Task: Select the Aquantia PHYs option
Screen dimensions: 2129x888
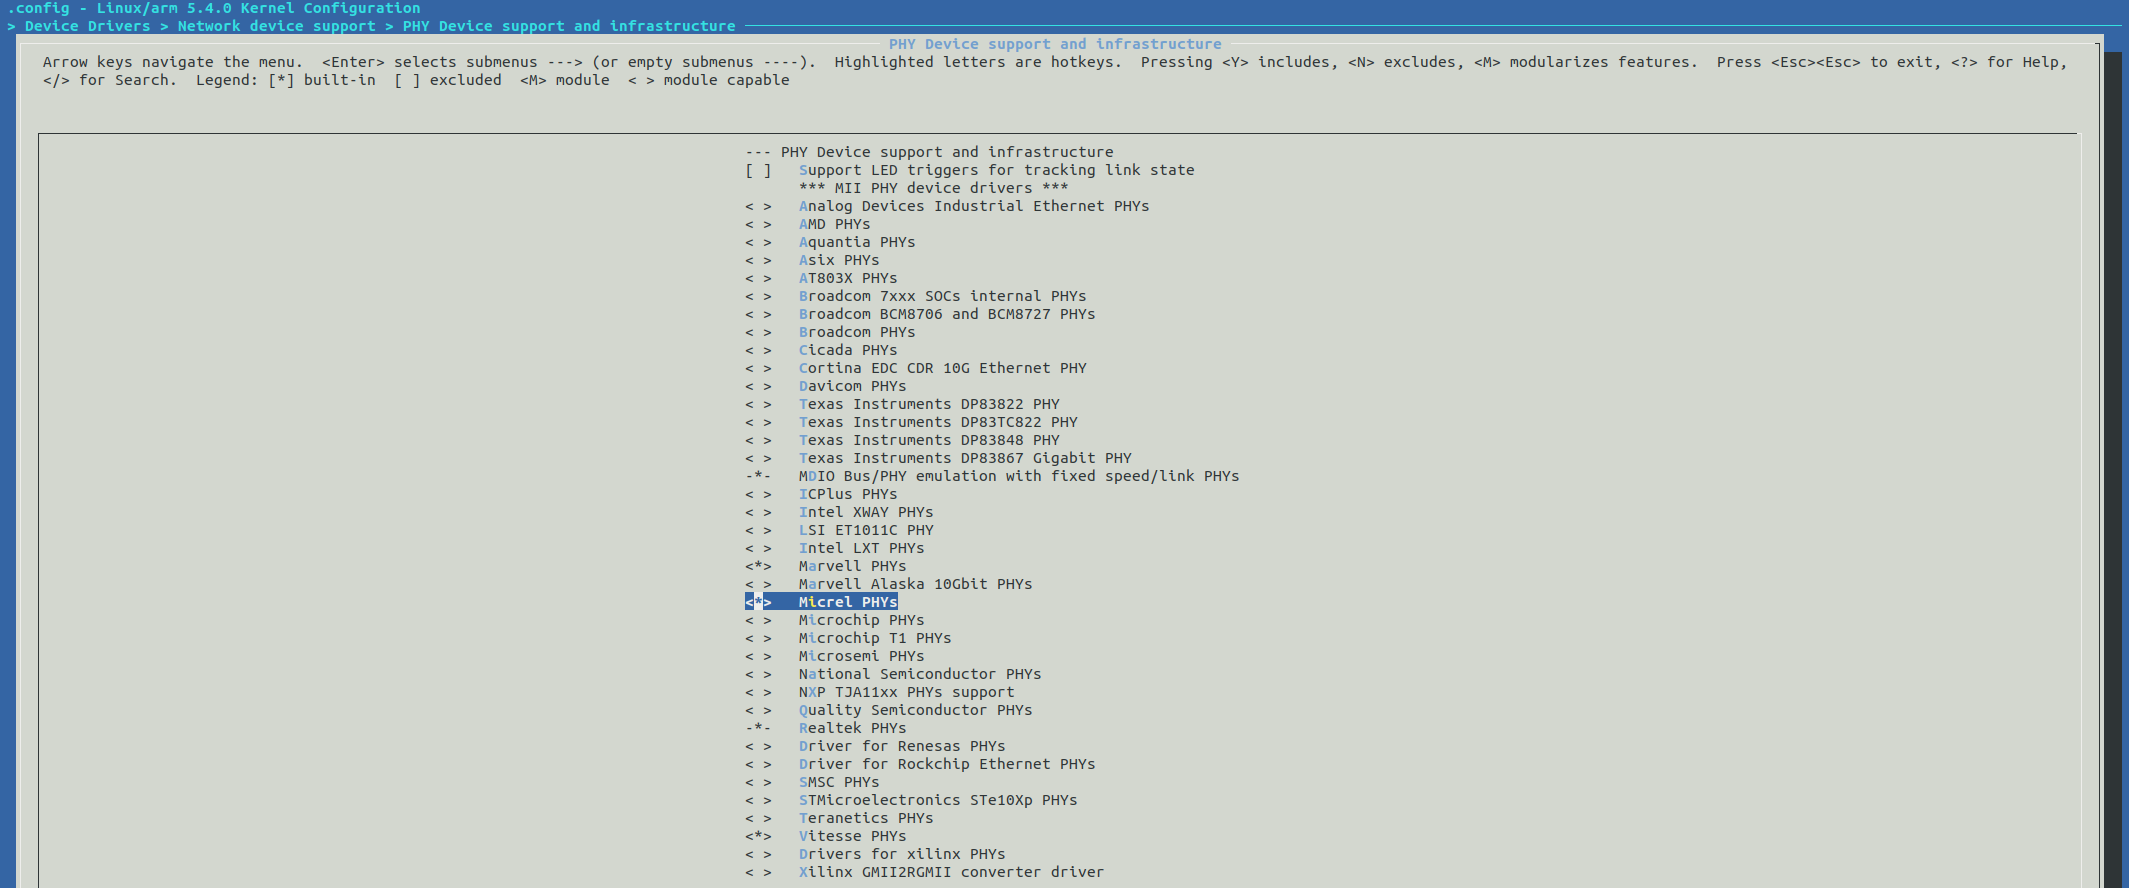Action: [830, 242]
